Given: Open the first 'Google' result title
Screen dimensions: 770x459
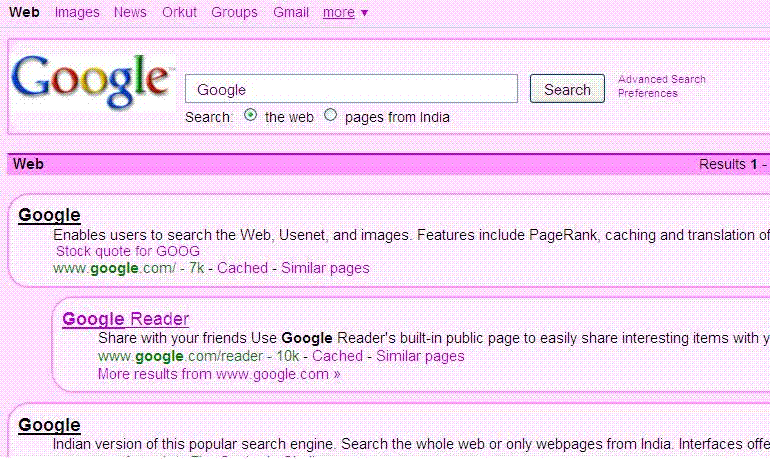Looking at the screenshot, I should point(49,215).
